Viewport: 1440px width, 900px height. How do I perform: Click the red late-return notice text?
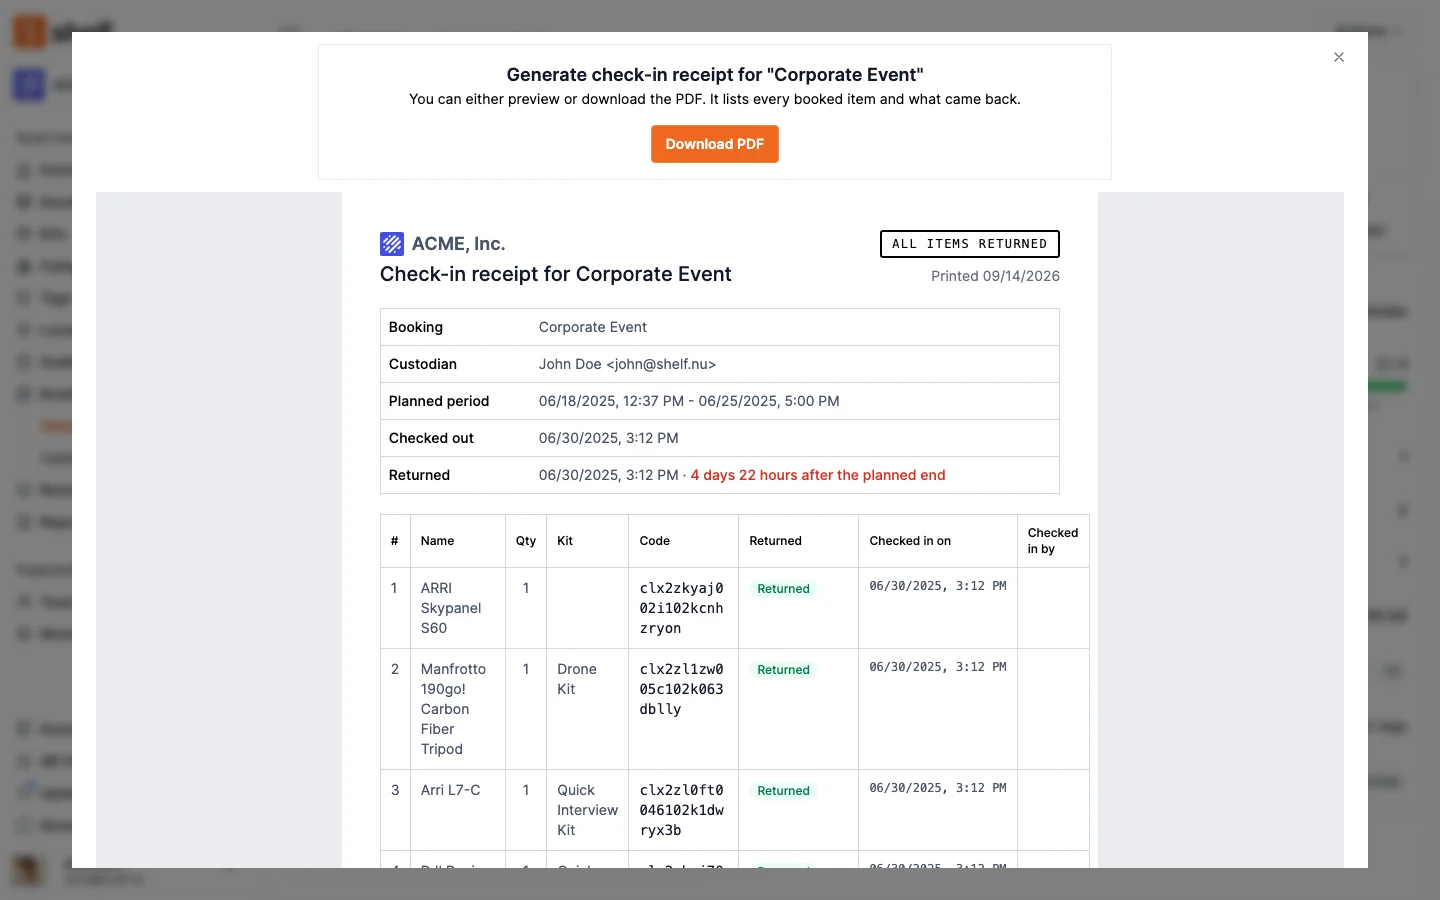click(x=817, y=475)
